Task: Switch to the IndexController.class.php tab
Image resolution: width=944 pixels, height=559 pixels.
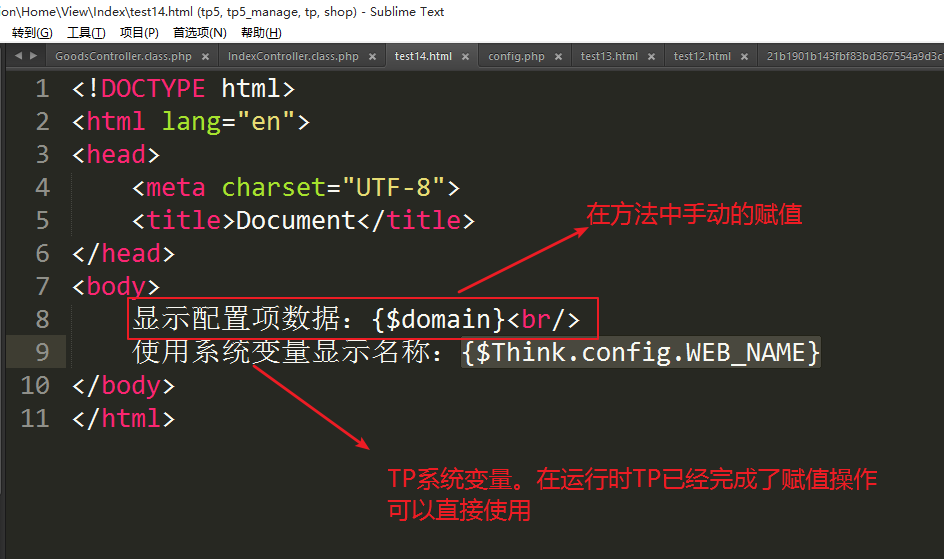Action: 292,57
